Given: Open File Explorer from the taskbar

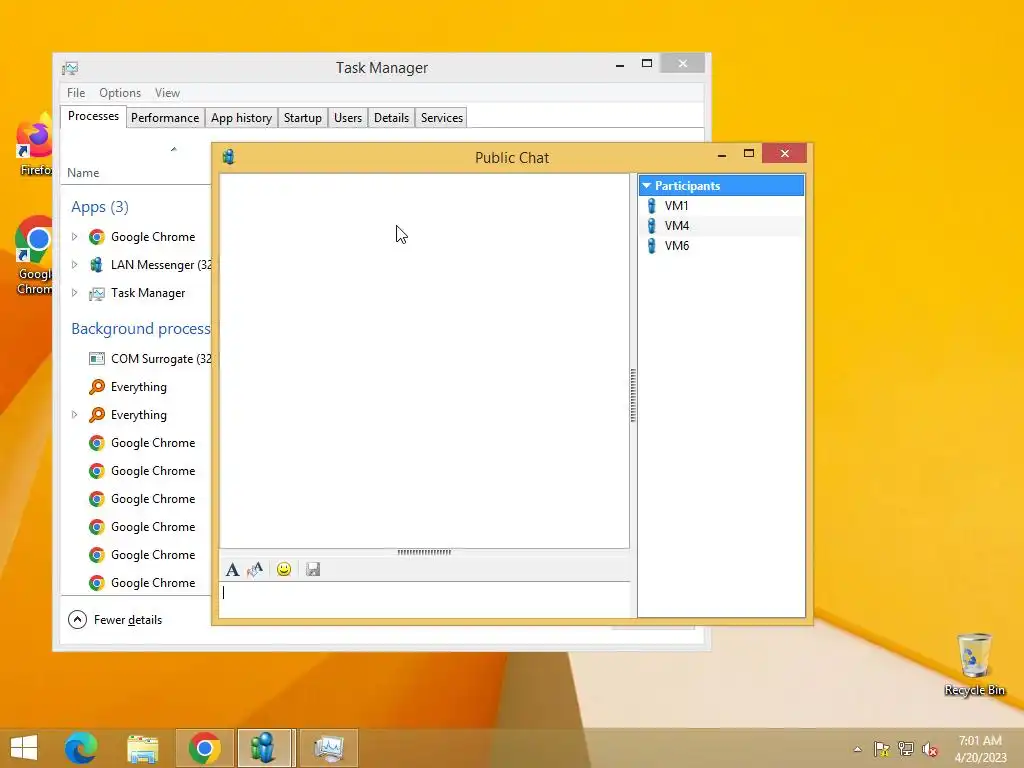Looking at the screenshot, I should (x=142, y=748).
